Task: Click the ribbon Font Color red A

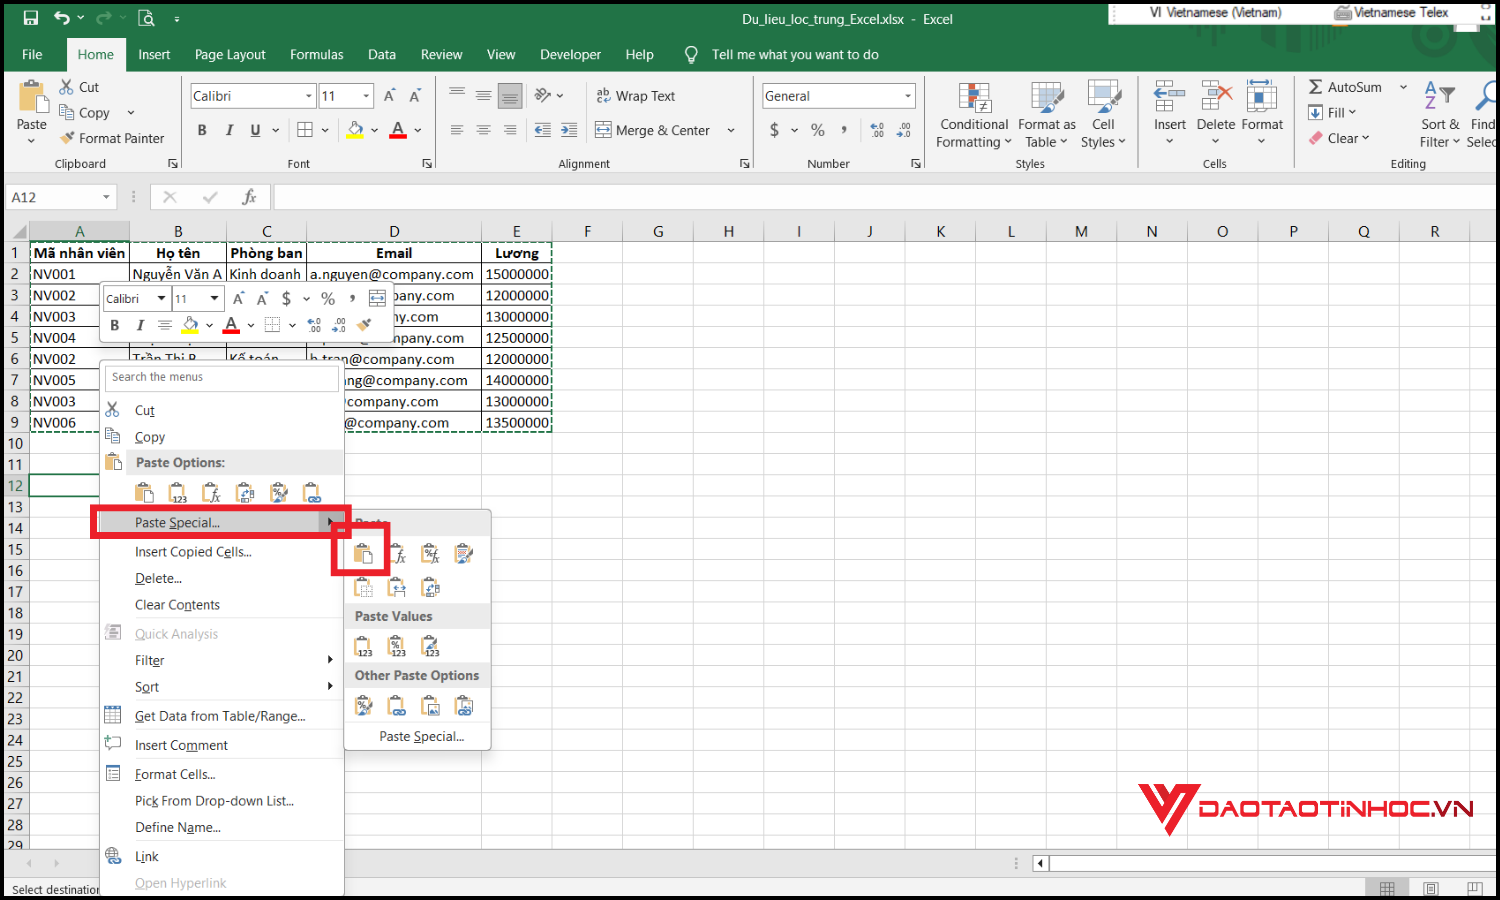Action: pos(398,130)
